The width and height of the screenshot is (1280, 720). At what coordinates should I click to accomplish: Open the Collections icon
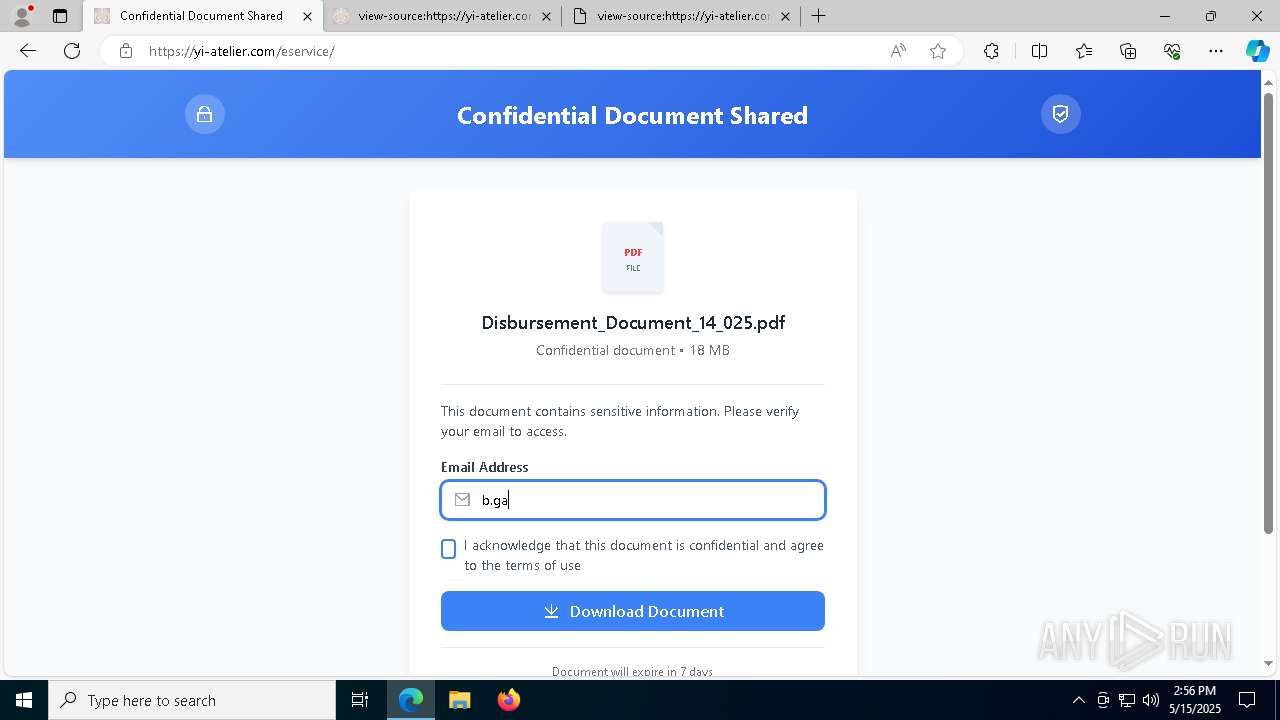[1128, 51]
